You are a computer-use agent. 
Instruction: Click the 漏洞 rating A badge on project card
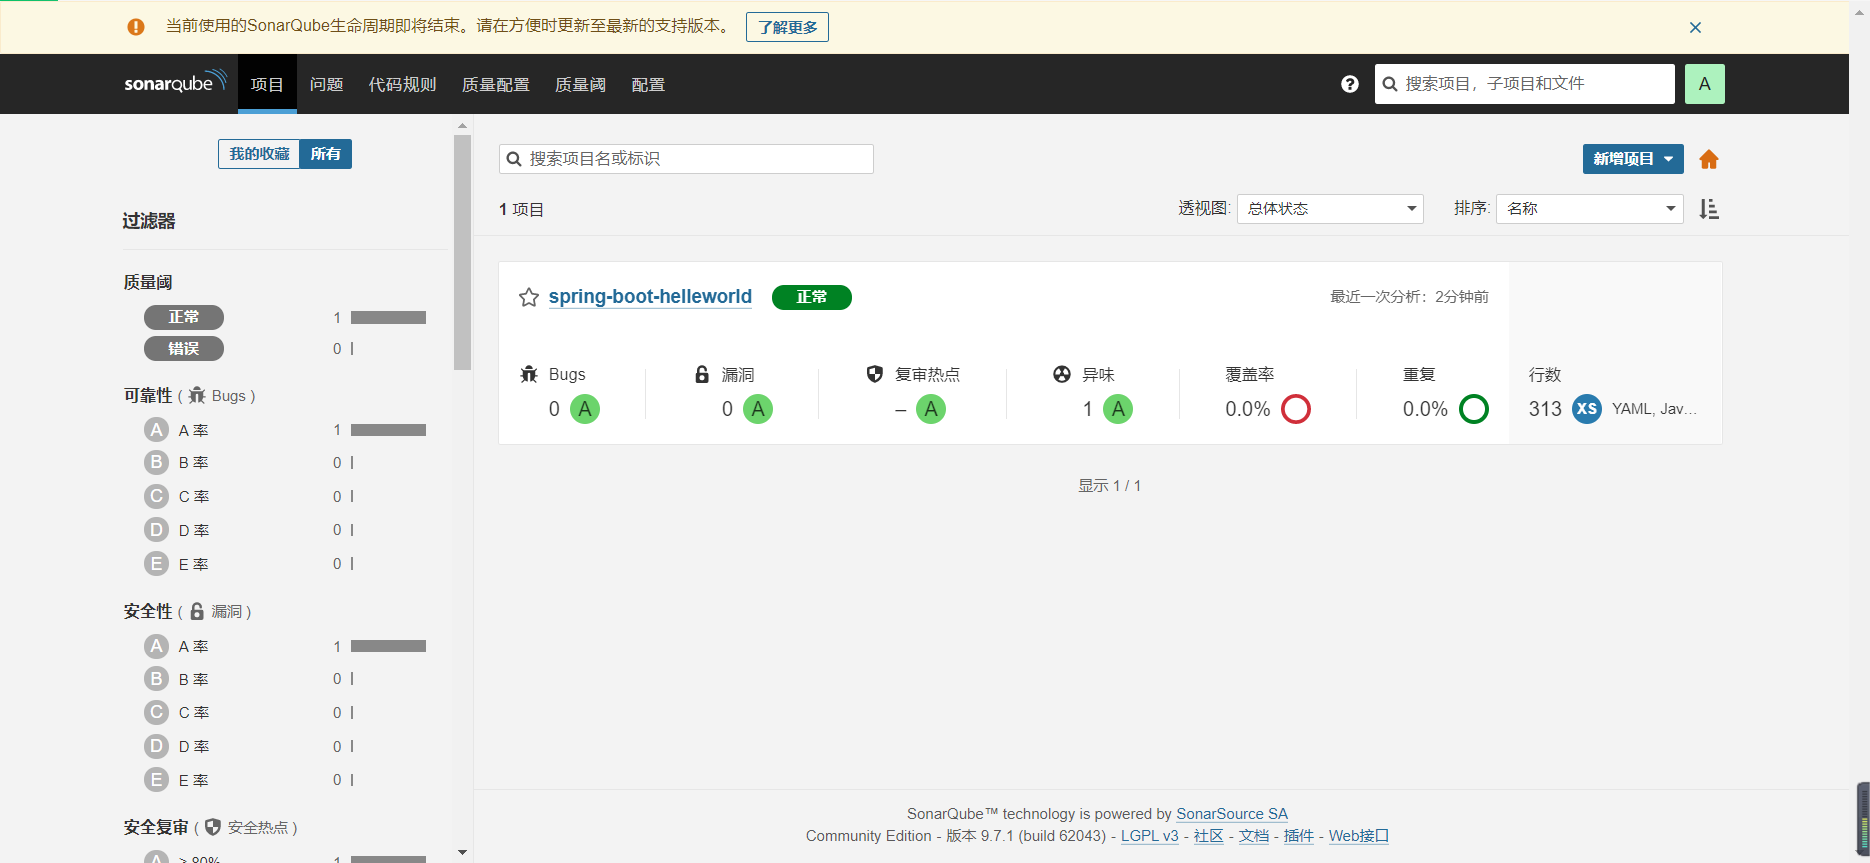click(x=758, y=409)
